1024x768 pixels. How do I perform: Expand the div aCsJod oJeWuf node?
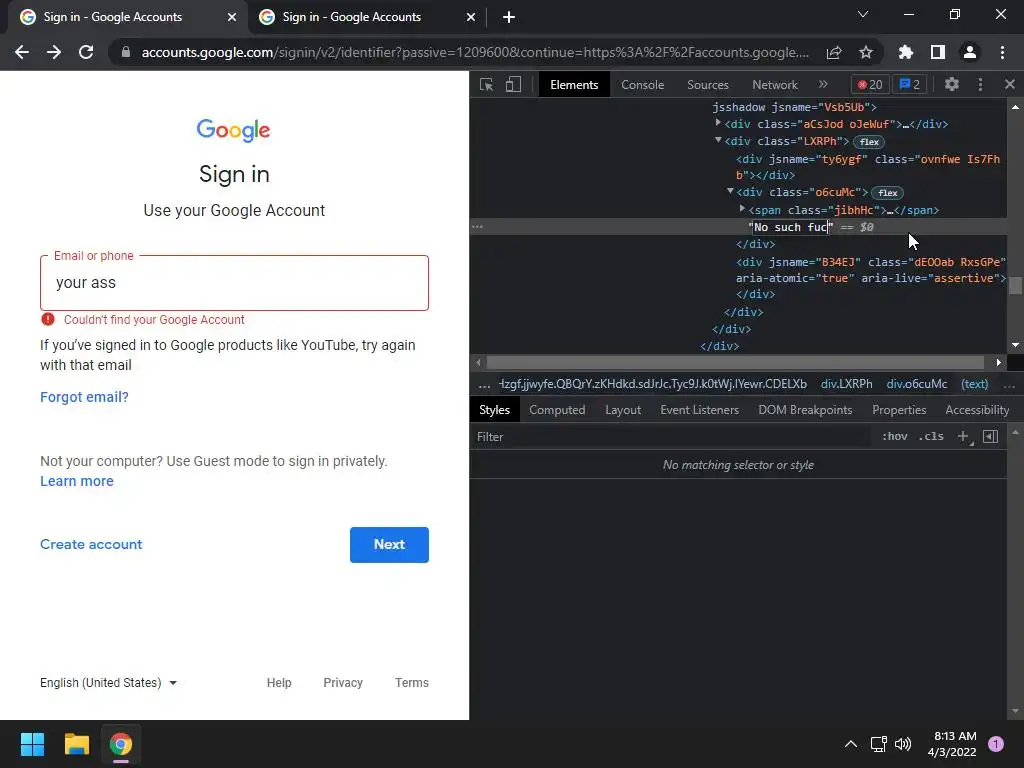point(718,123)
